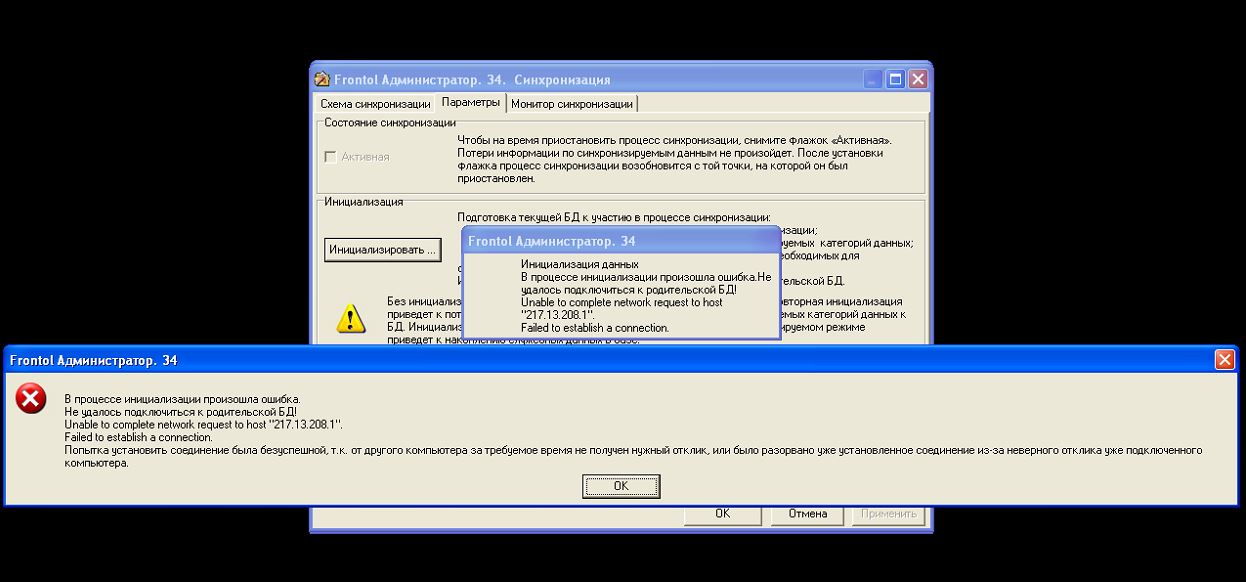Viewport: 1246px width, 582px height.
Task: Minimize the Синхронизация window
Action: (874, 79)
